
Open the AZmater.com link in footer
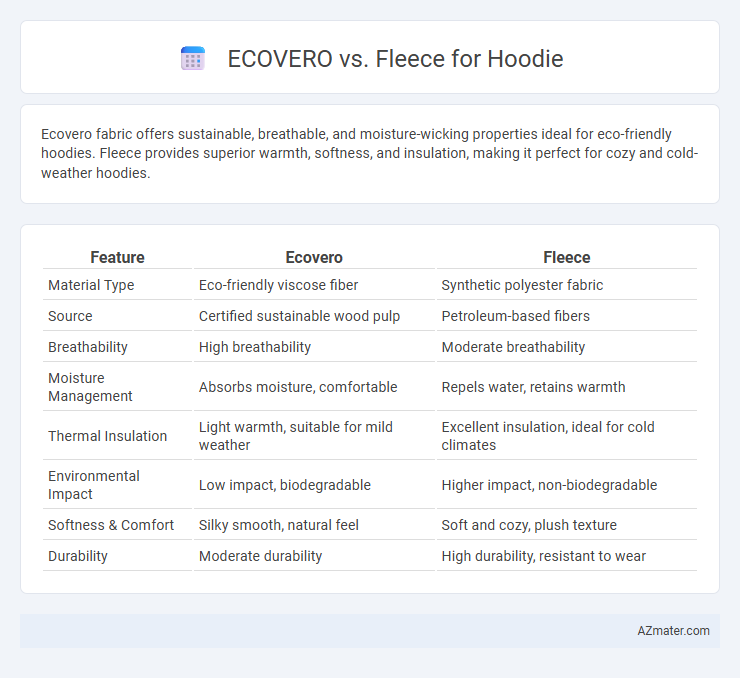coord(673,631)
